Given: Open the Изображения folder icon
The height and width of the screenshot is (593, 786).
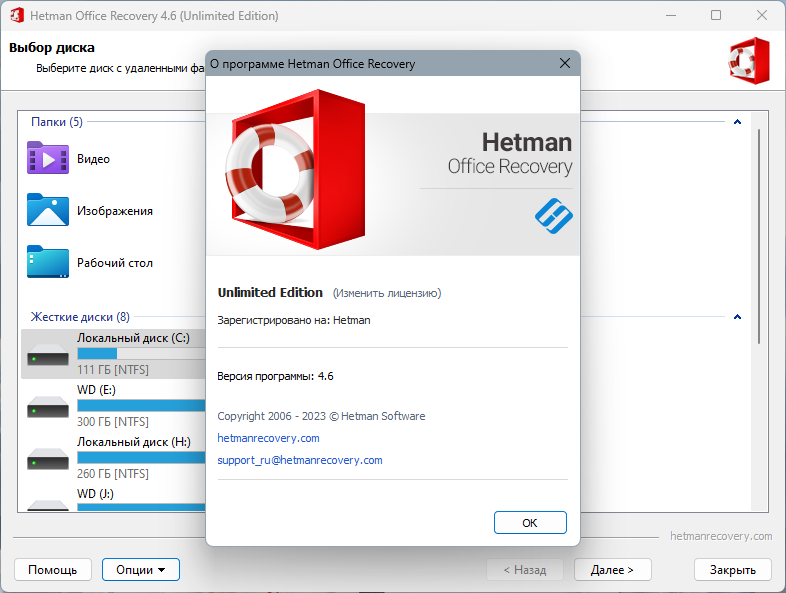Looking at the screenshot, I should click(48, 210).
